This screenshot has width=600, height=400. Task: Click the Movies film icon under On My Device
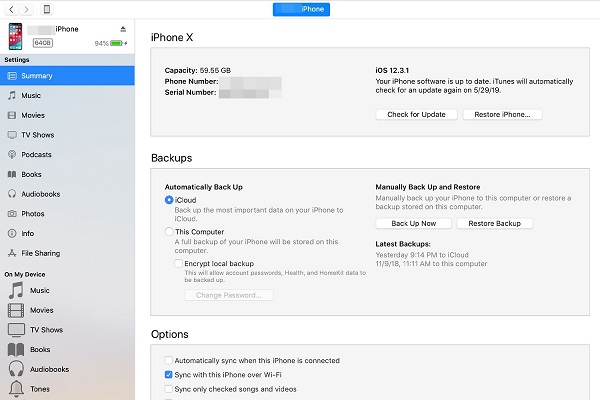pos(16,310)
